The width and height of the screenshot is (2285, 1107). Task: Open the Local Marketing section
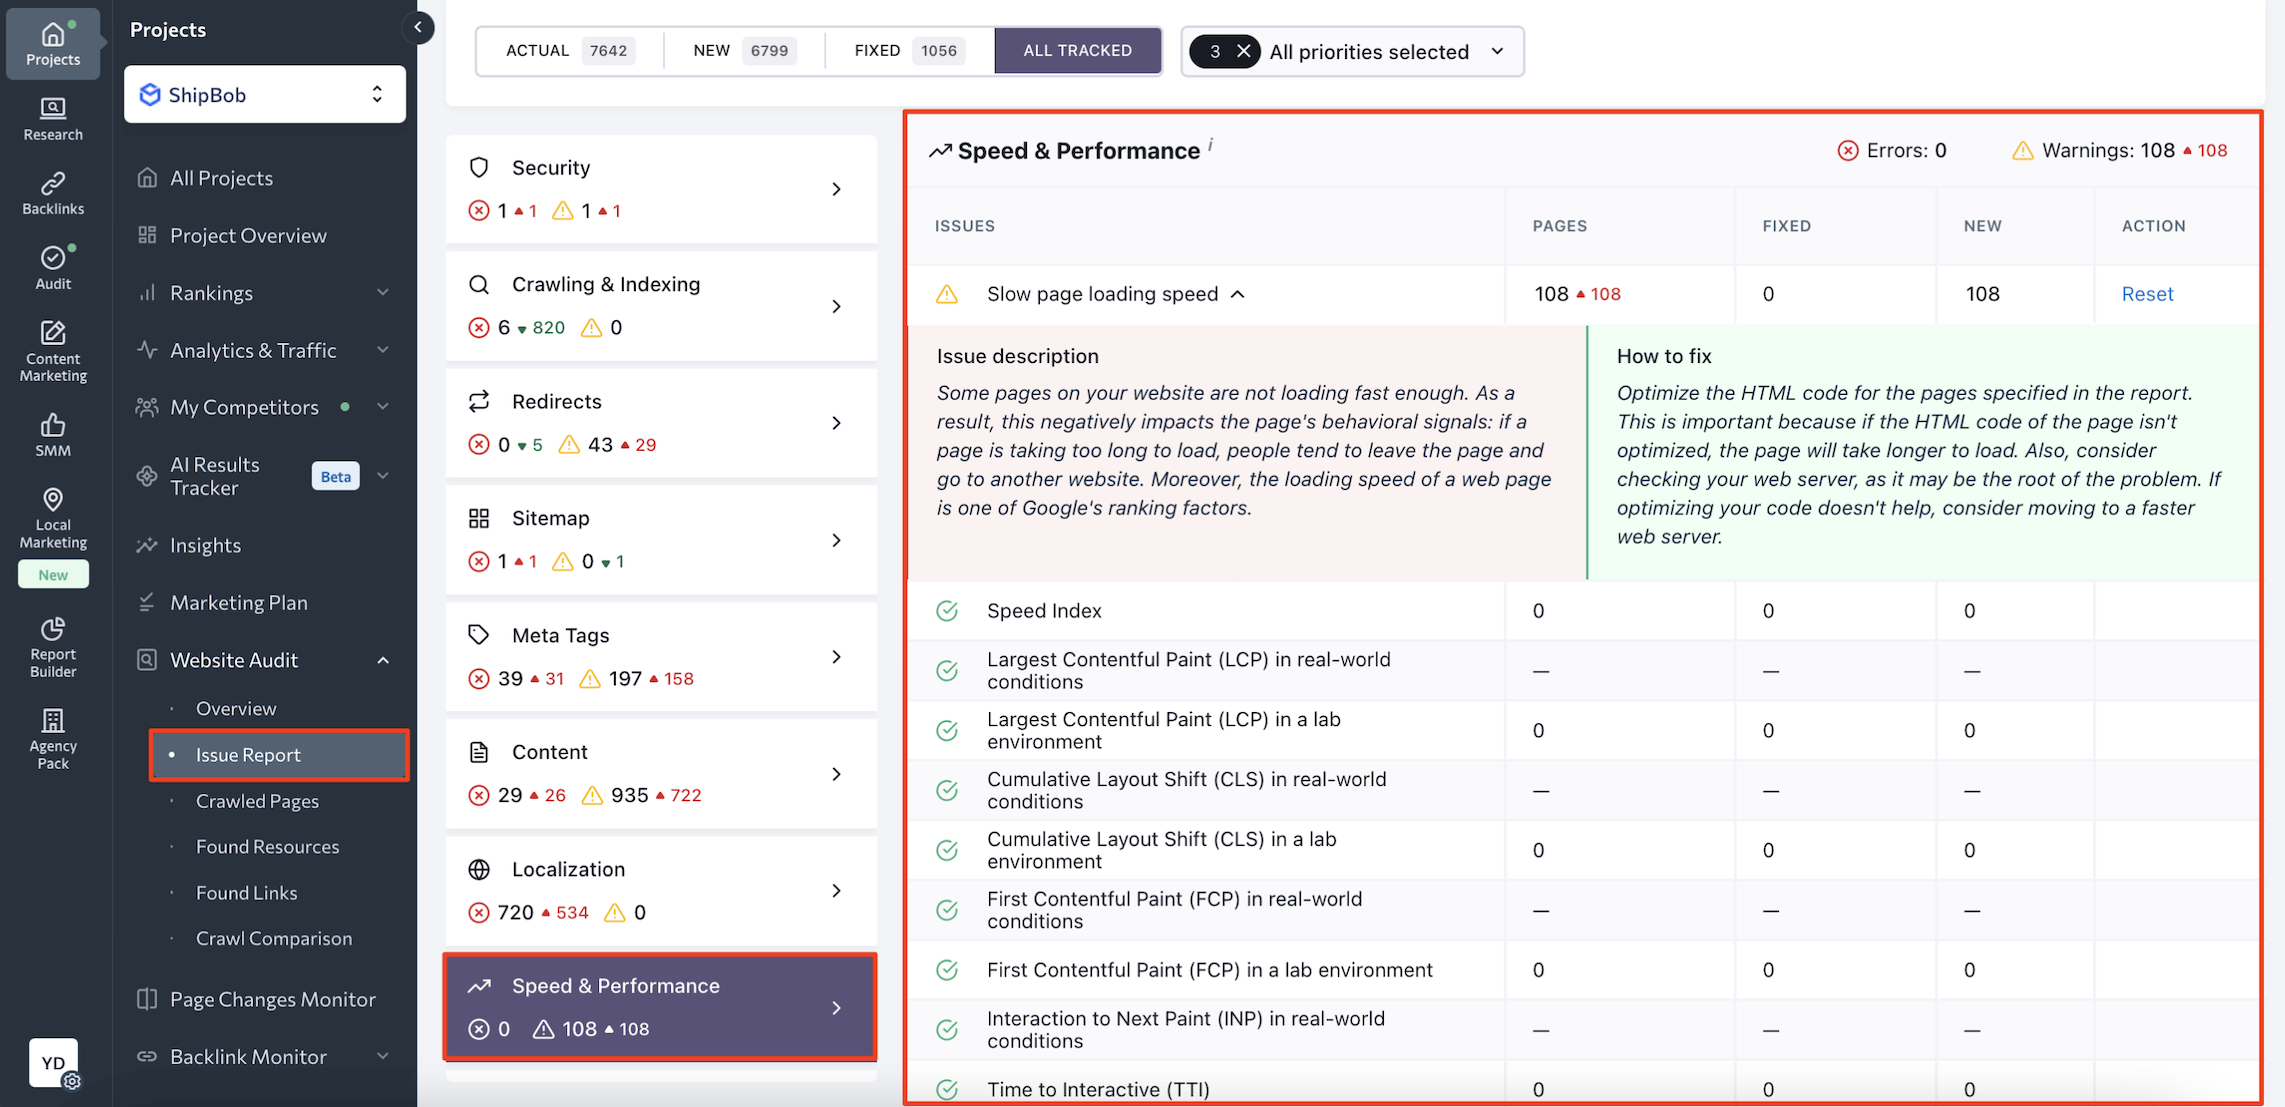[x=52, y=515]
